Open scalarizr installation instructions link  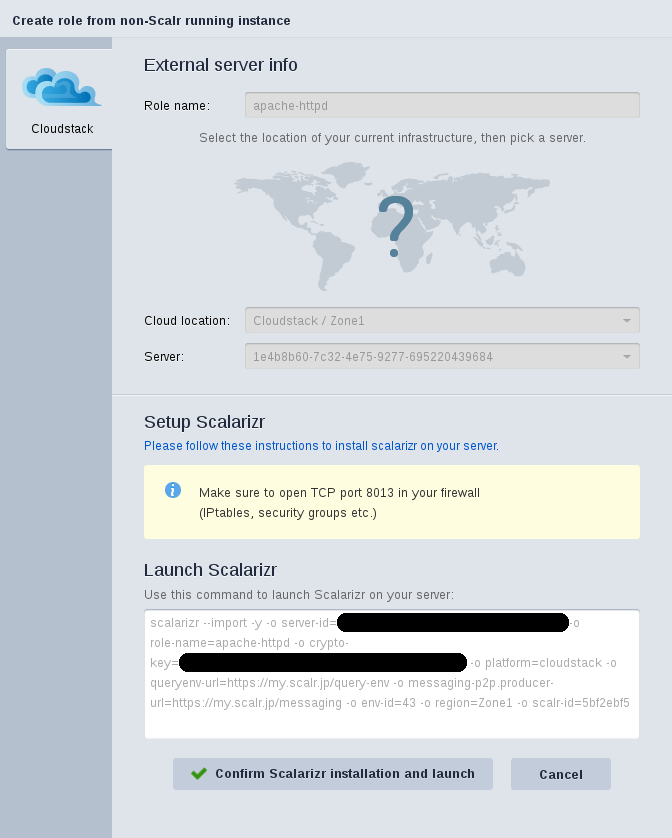coord(321,446)
